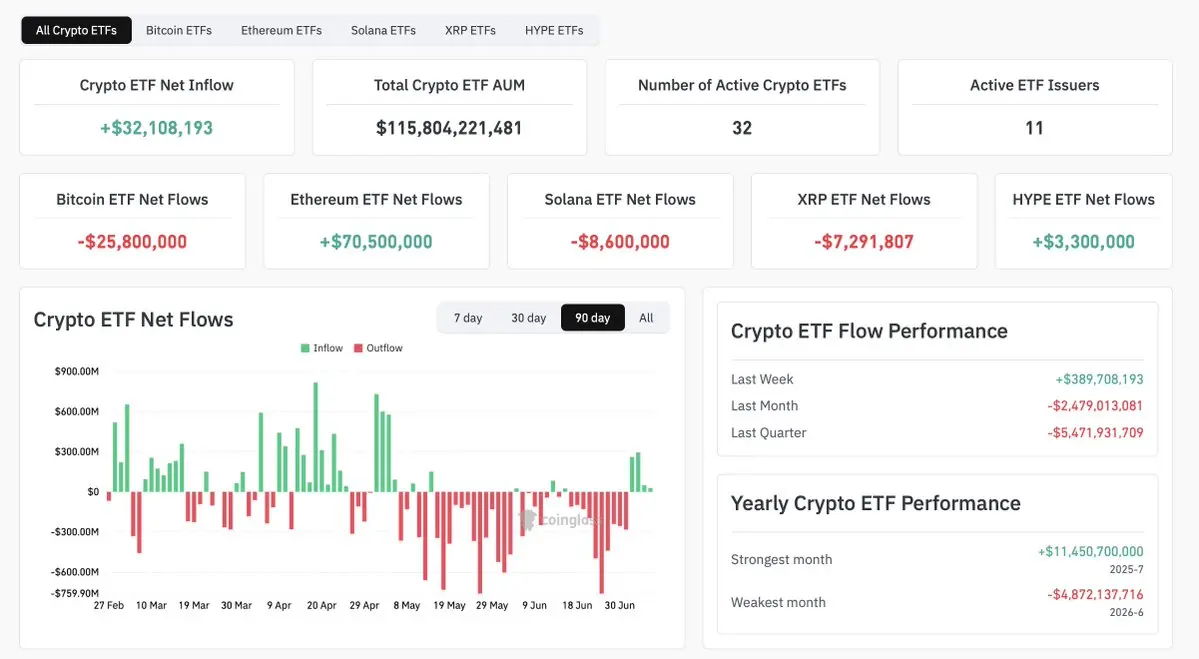Click the Total Crypto ETF AUM card
Viewport: 1199px width, 659px height.
(x=450, y=108)
